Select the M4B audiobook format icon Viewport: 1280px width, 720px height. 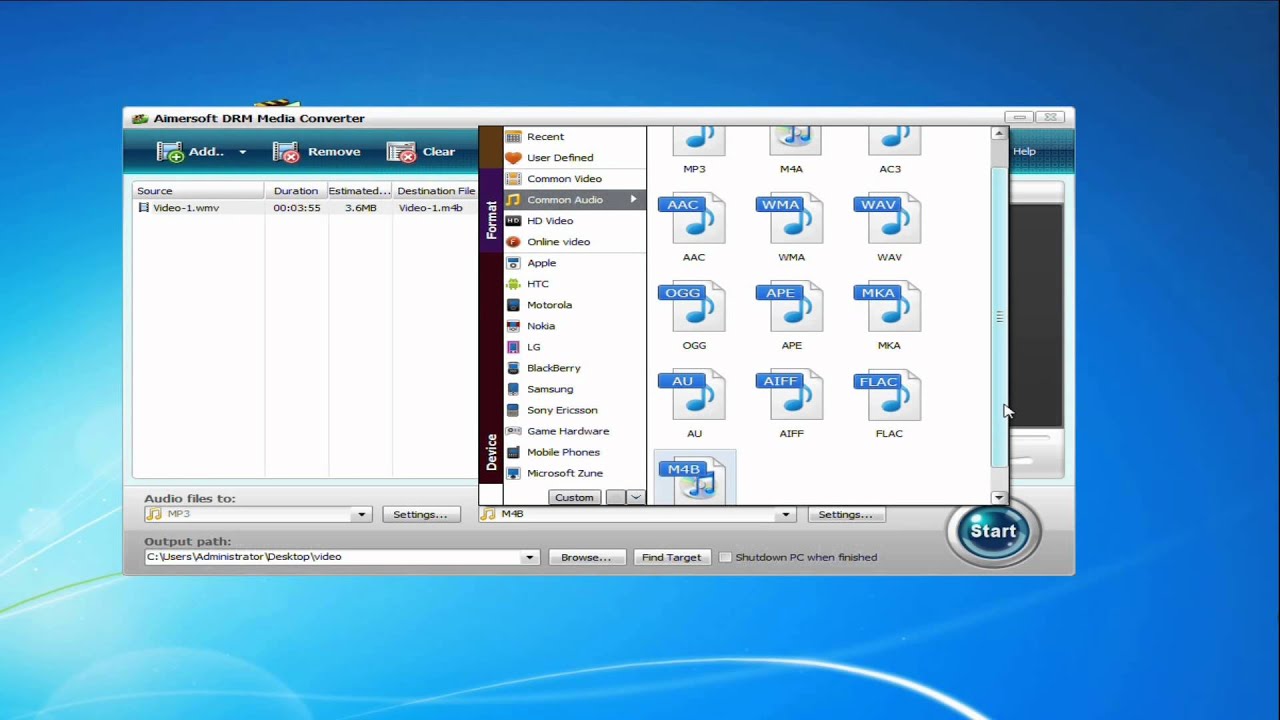pos(693,479)
